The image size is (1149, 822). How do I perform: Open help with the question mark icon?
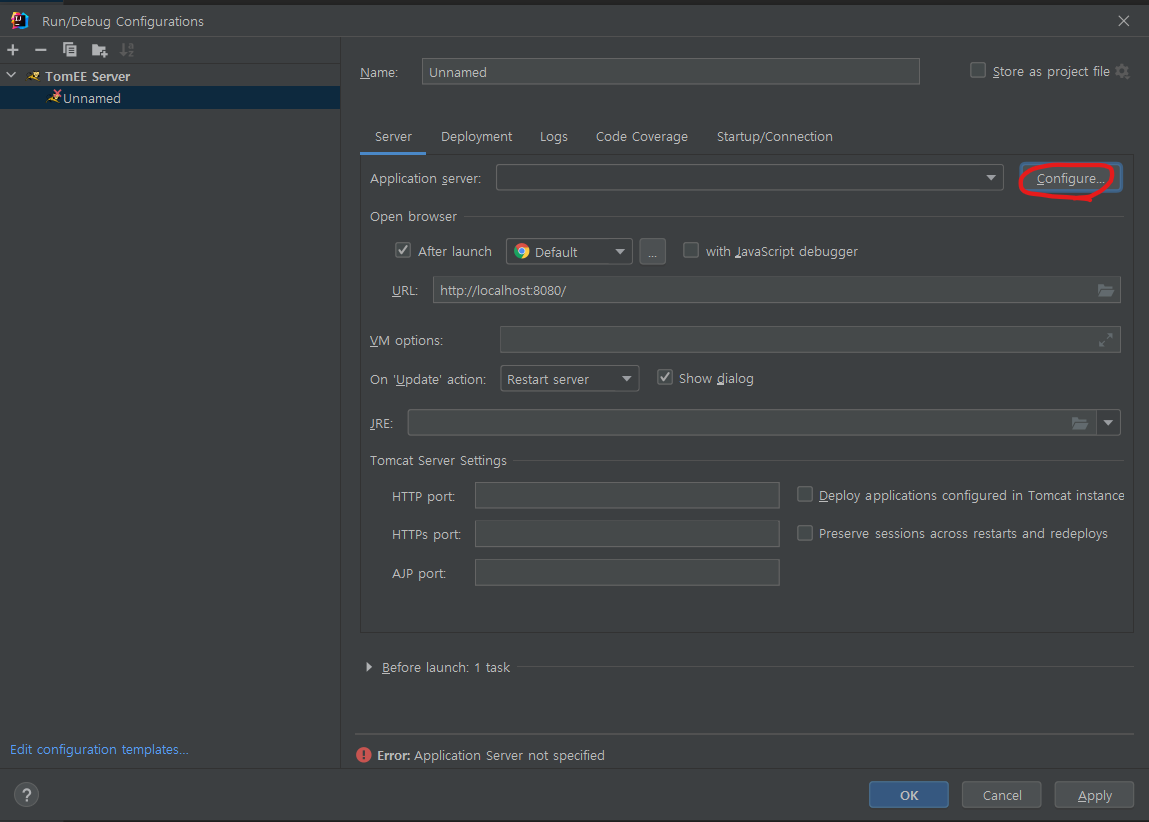(x=26, y=795)
